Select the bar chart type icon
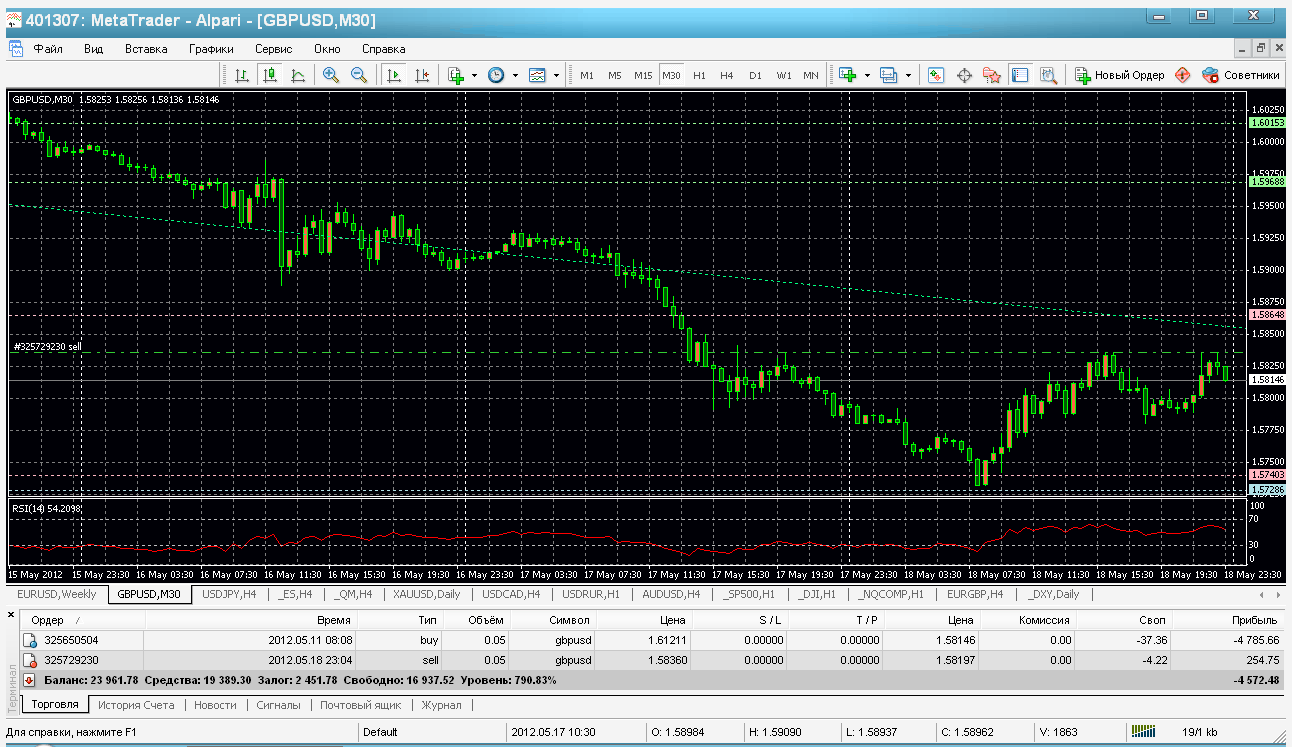This screenshot has width=1292, height=747. (242, 75)
